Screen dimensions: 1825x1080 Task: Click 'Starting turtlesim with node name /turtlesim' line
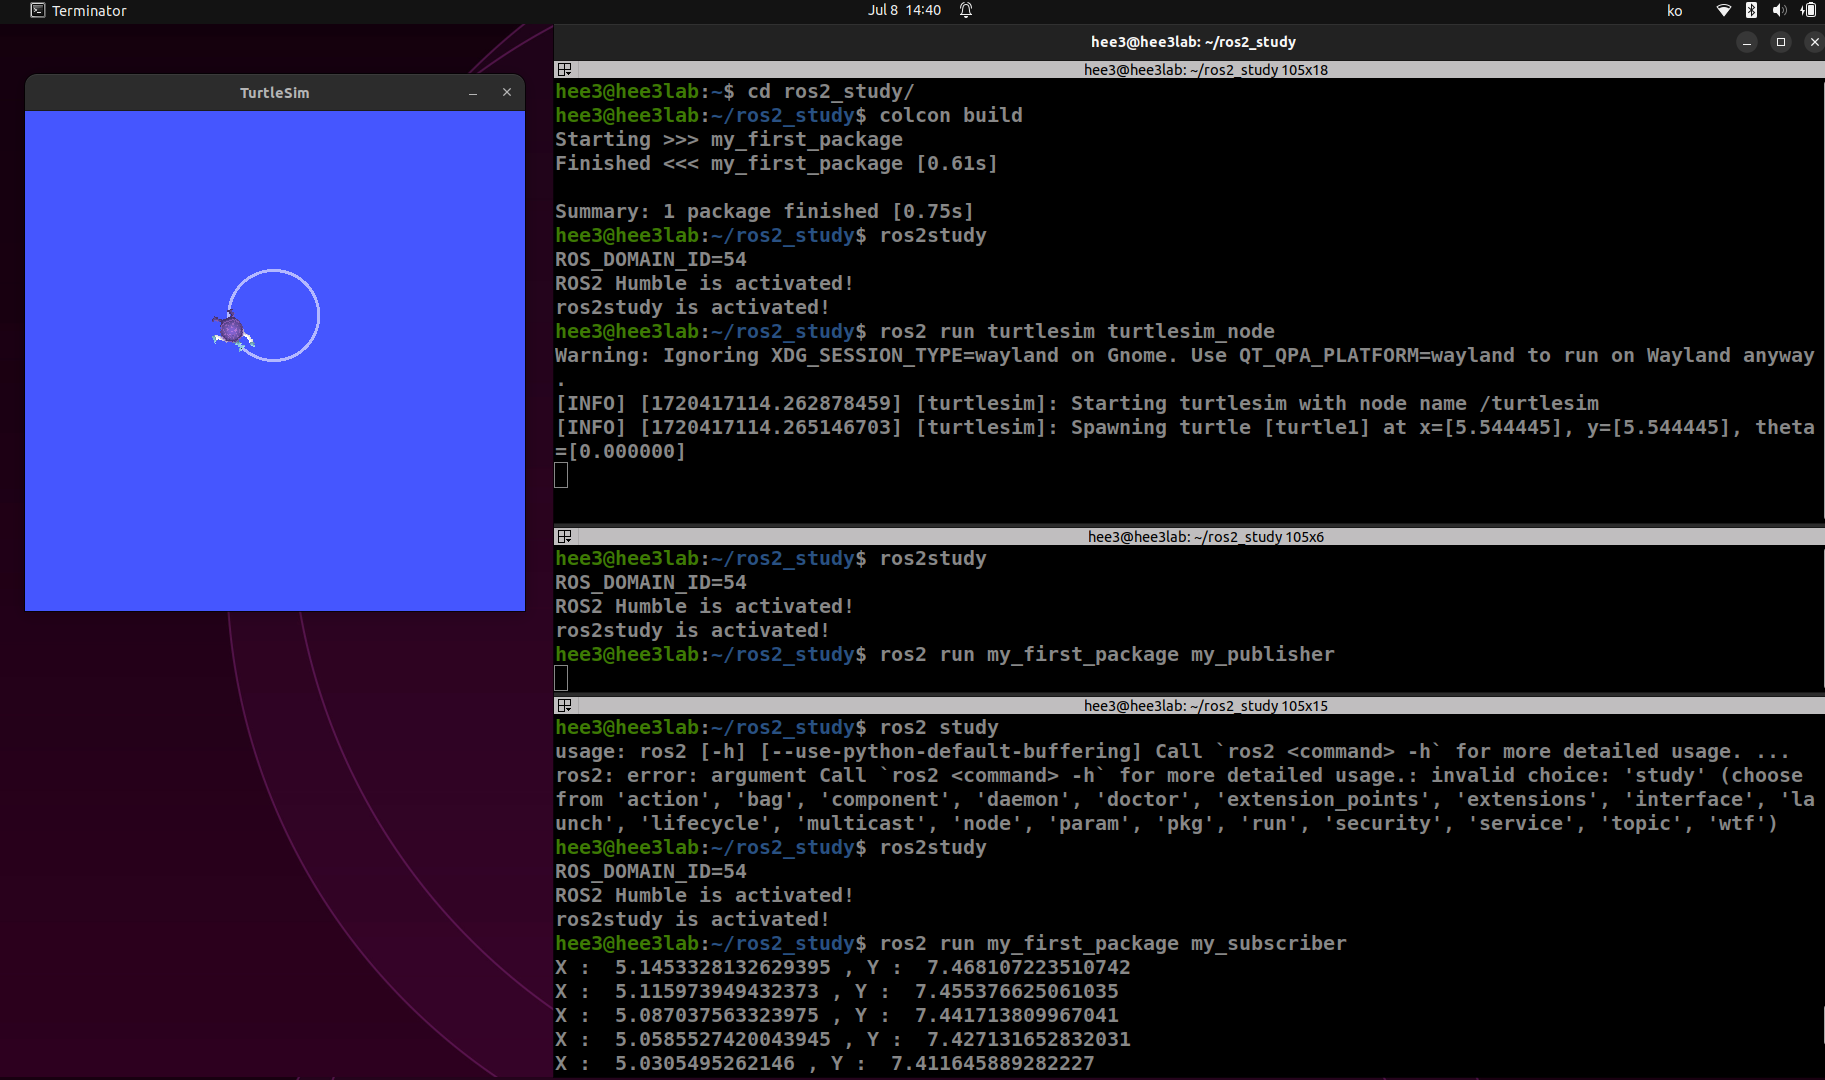(1077, 404)
